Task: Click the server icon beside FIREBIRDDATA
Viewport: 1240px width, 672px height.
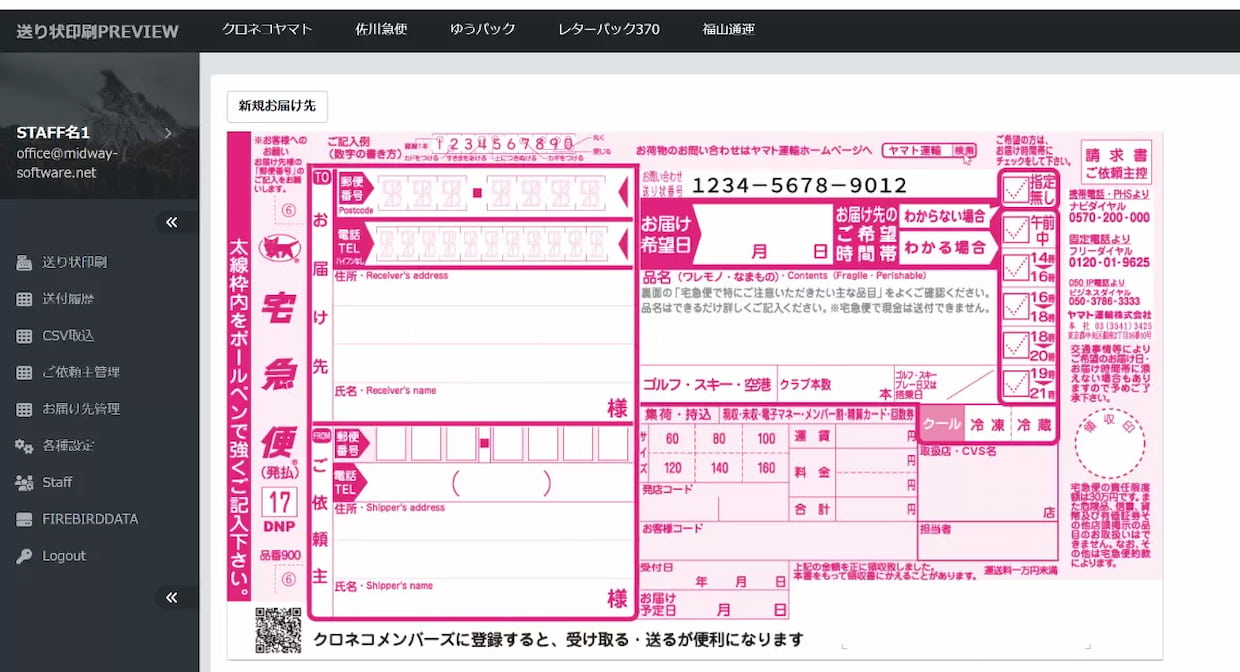Action: [x=25, y=519]
